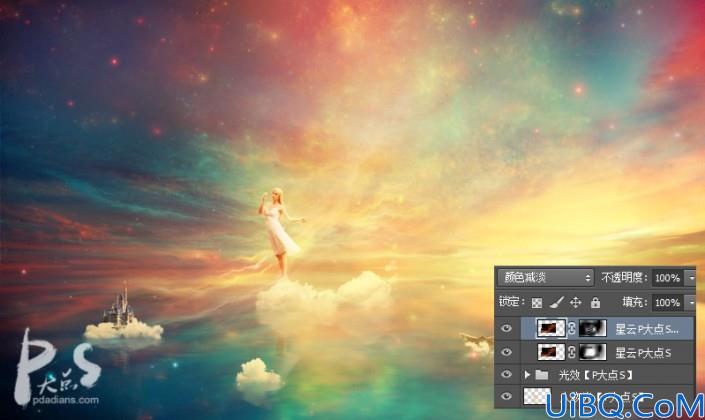Click the 填充 100% value field

tap(667, 303)
